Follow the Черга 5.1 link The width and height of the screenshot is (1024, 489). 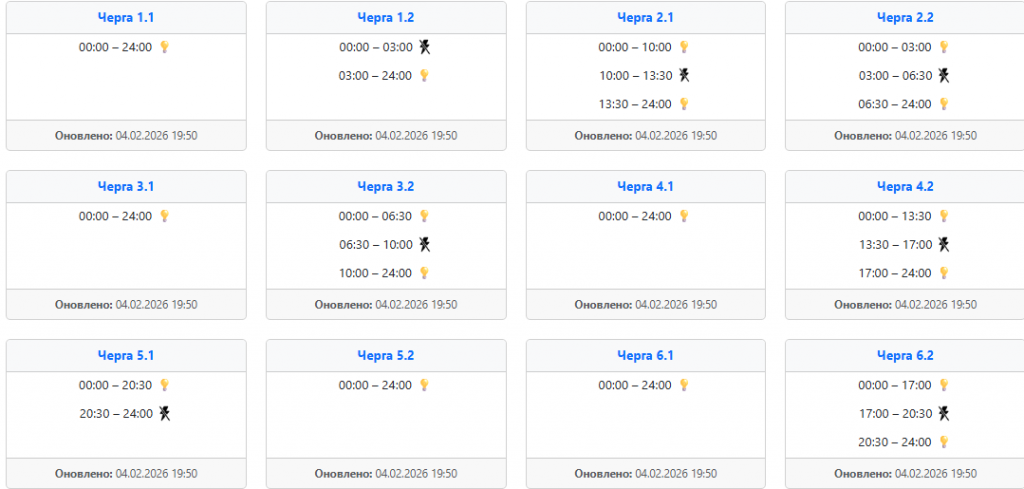click(126, 356)
